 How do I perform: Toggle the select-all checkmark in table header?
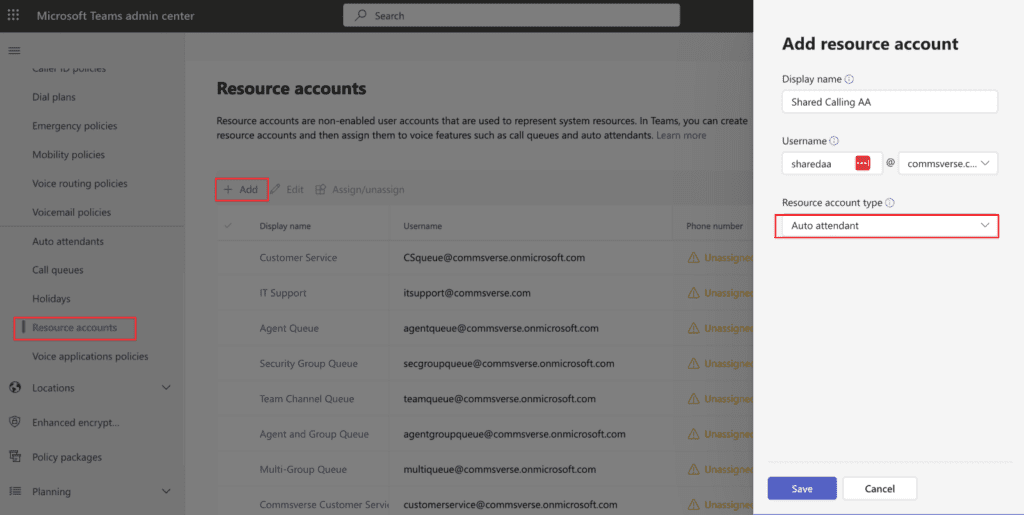pos(228,226)
